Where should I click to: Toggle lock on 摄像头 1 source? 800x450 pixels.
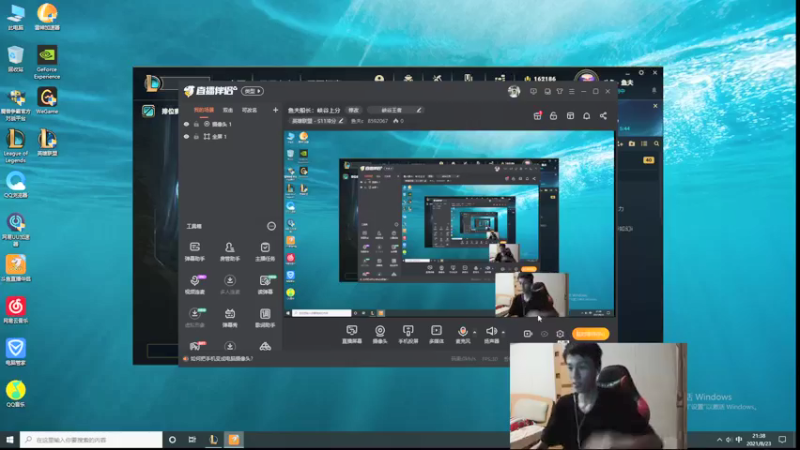[x=196, y=124]
